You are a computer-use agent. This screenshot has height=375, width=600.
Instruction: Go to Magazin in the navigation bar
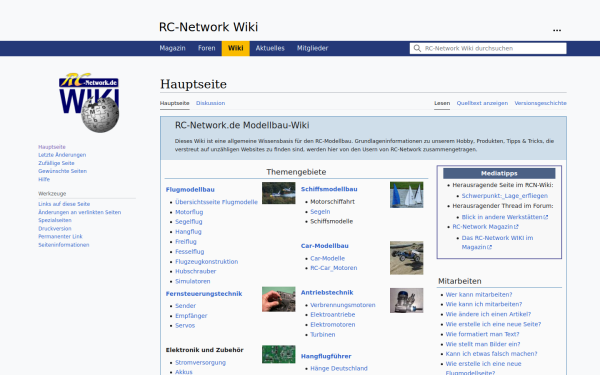[x=172, y=48]
